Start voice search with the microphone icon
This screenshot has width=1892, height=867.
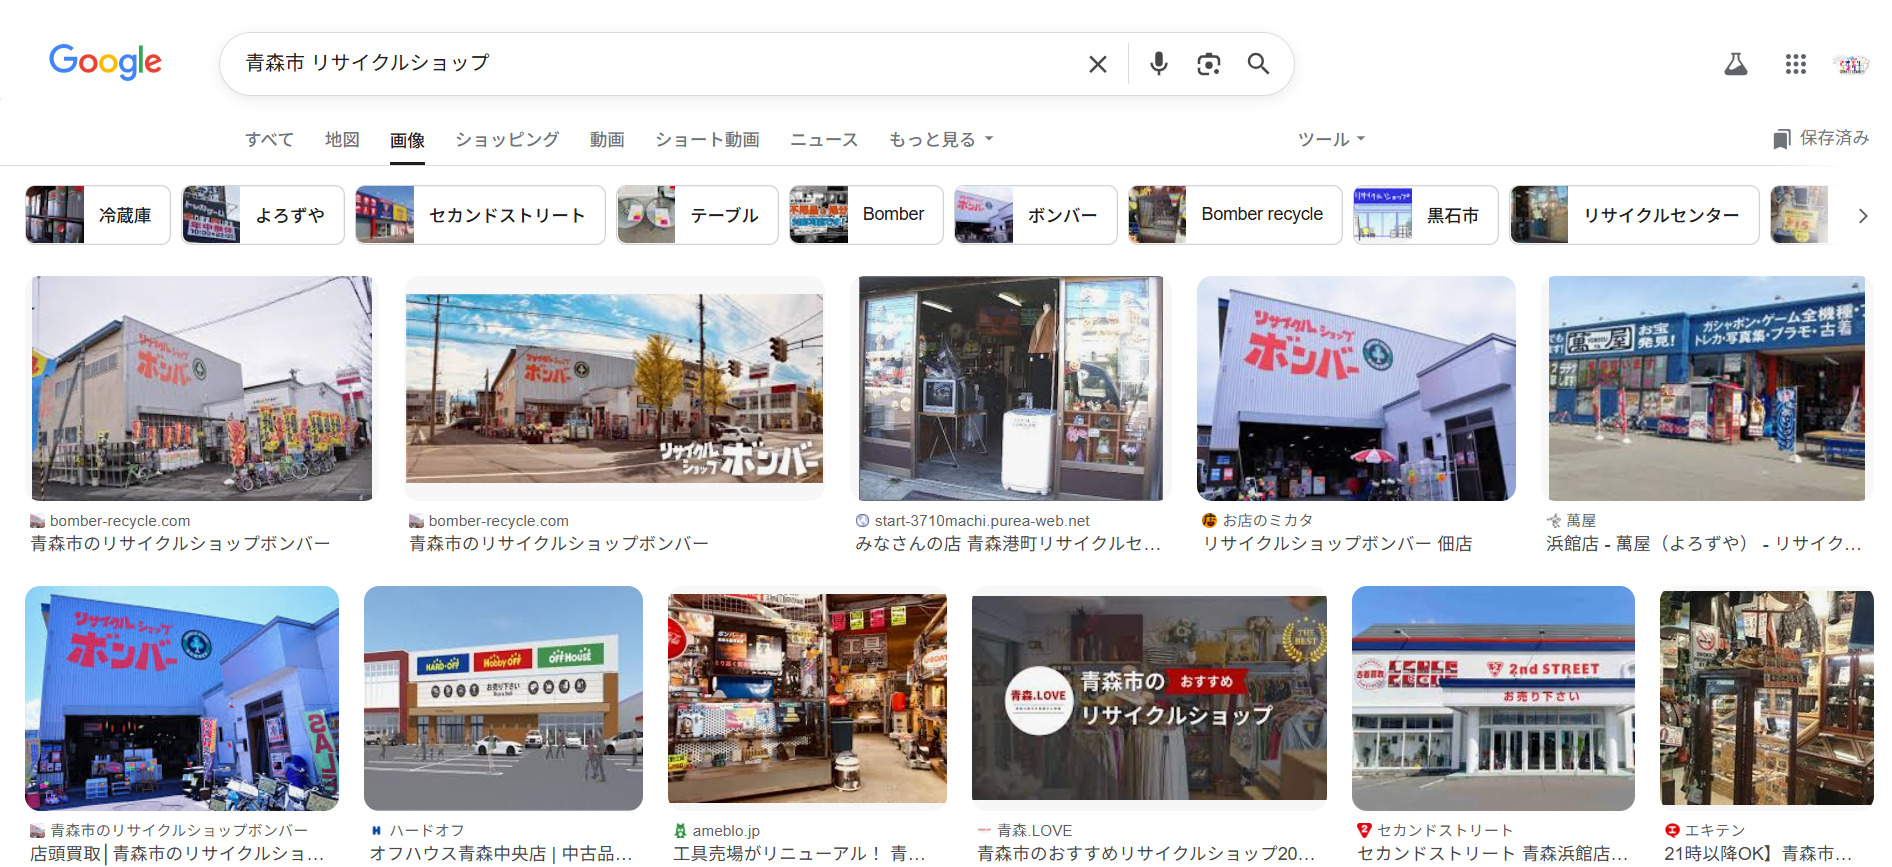tap(1158, 64)
